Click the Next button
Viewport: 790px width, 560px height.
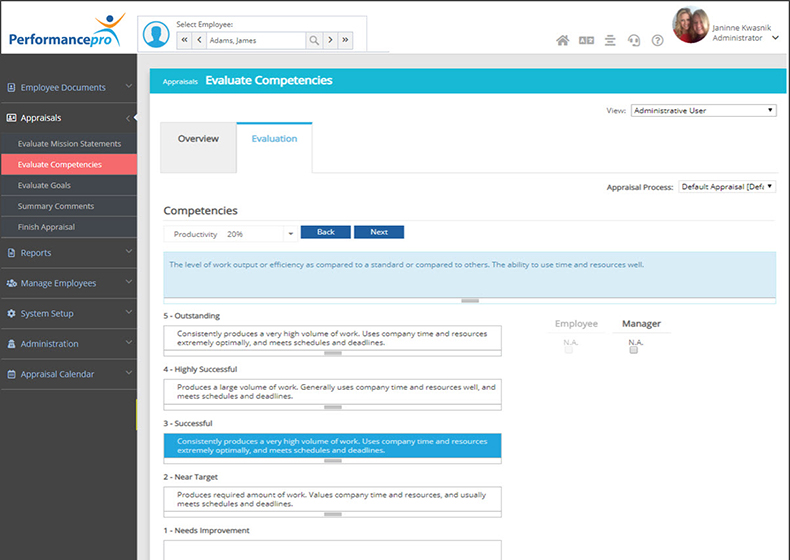point(379,232)
